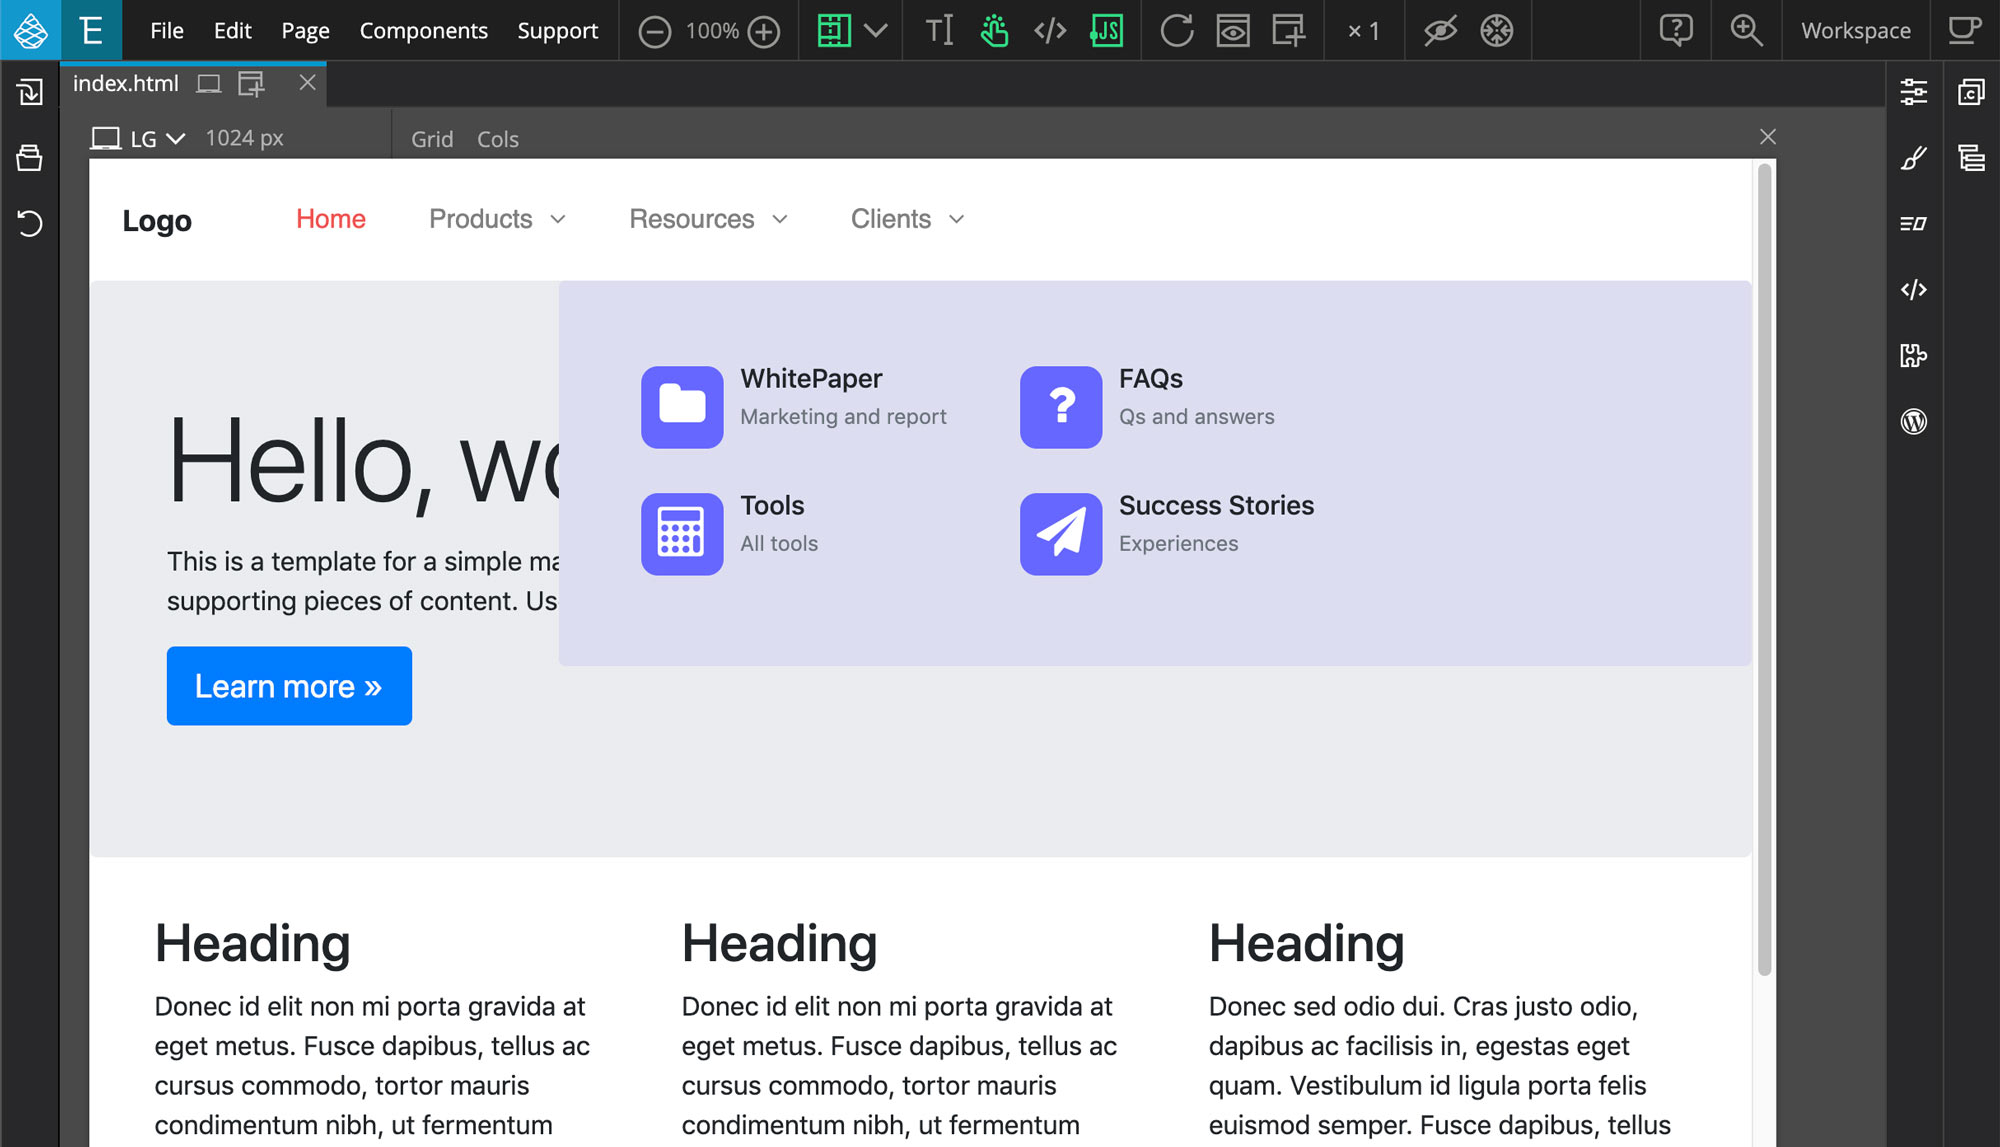
Task: Click the page preview vertical scrollbar
Action: 1765,570
